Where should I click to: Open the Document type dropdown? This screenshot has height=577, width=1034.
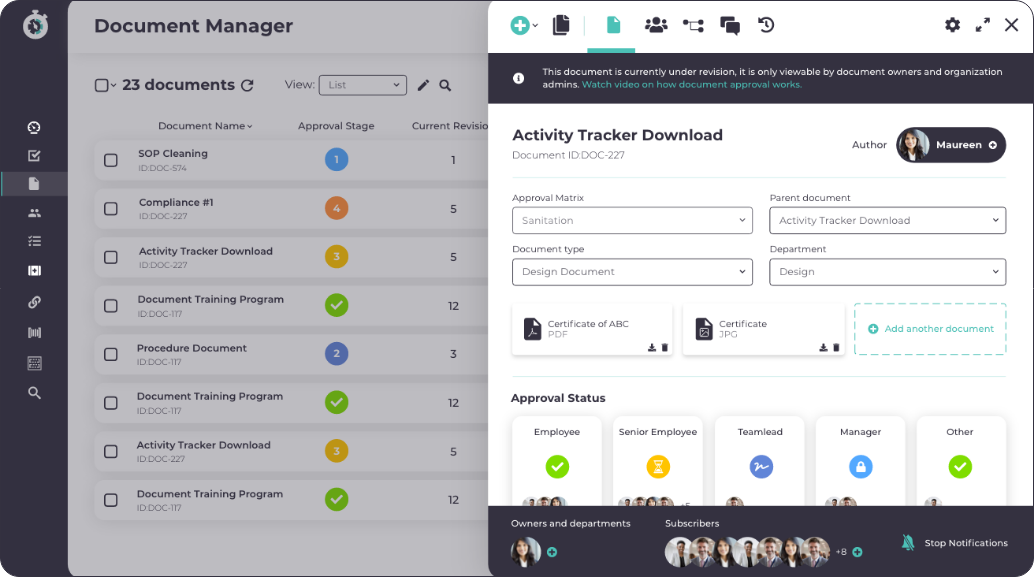pyautogui.click(x=632, y=272)
